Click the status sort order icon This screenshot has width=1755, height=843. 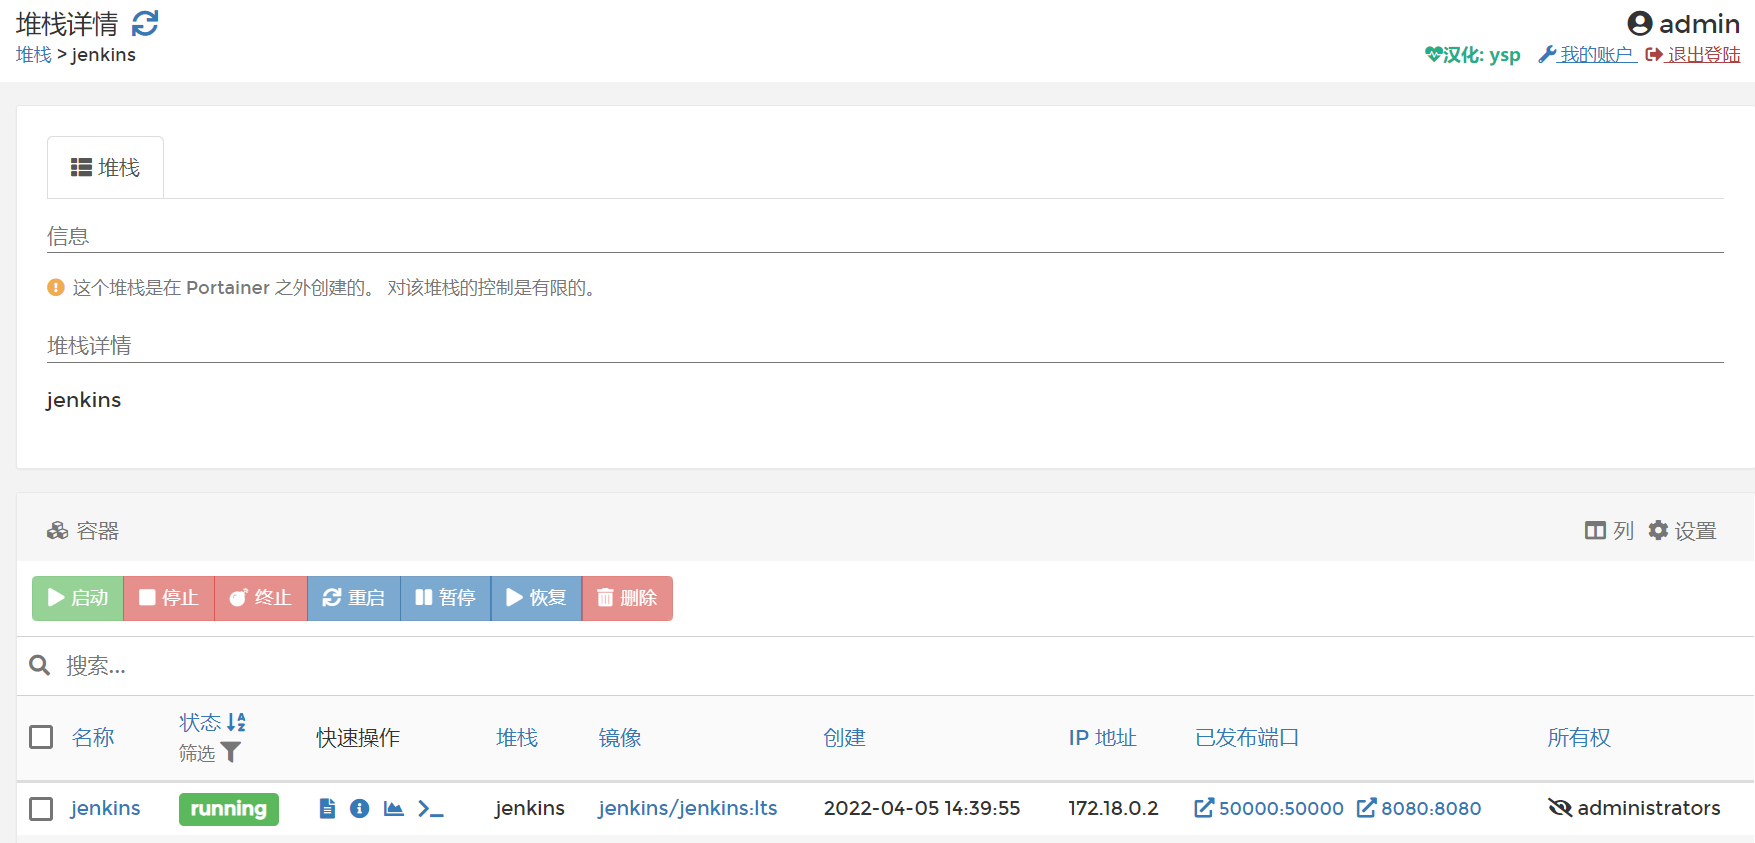237,722
